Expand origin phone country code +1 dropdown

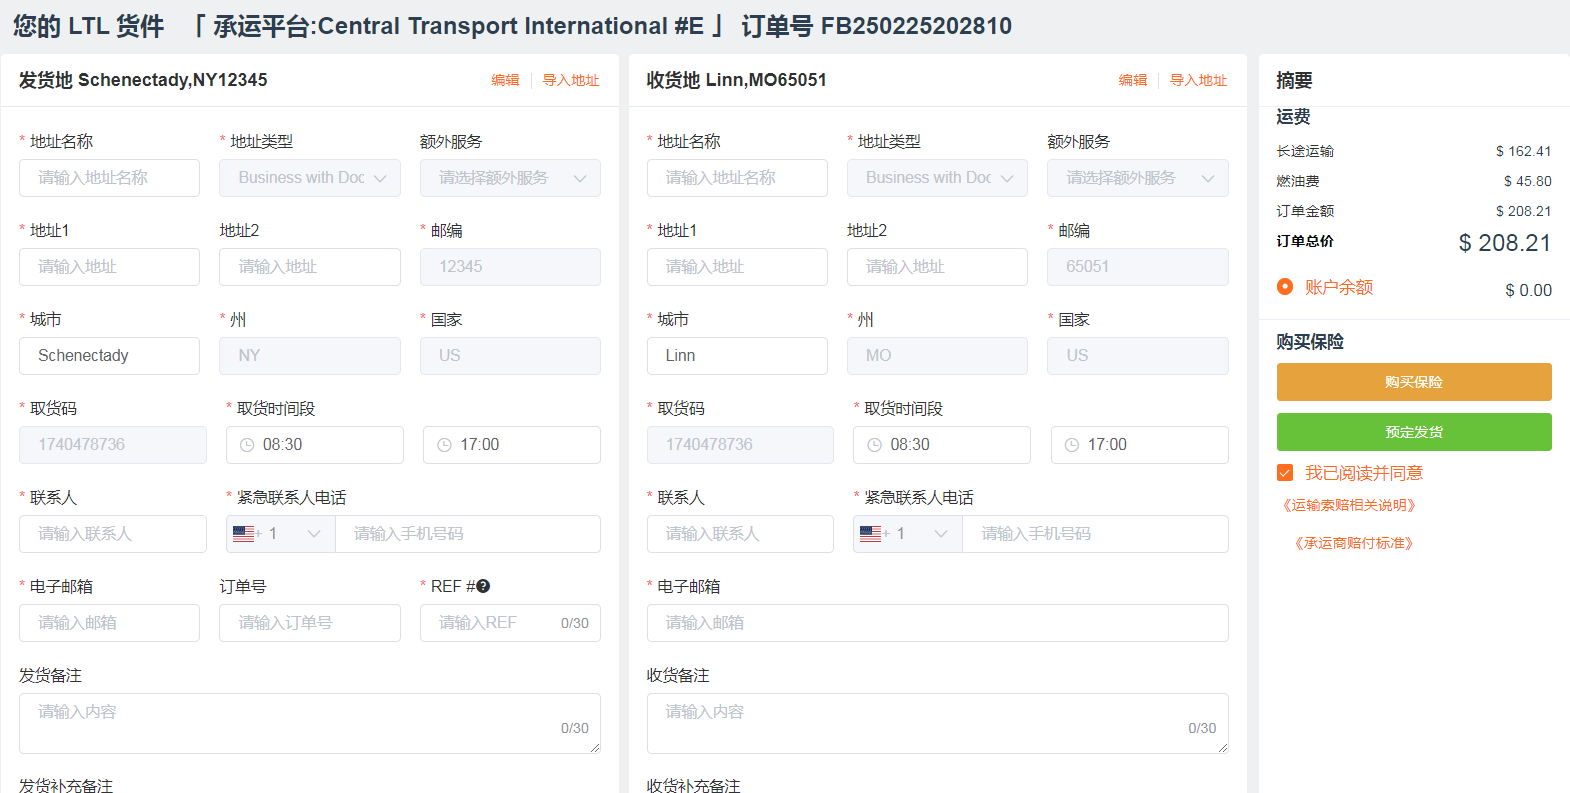click(x=281, y=534)
